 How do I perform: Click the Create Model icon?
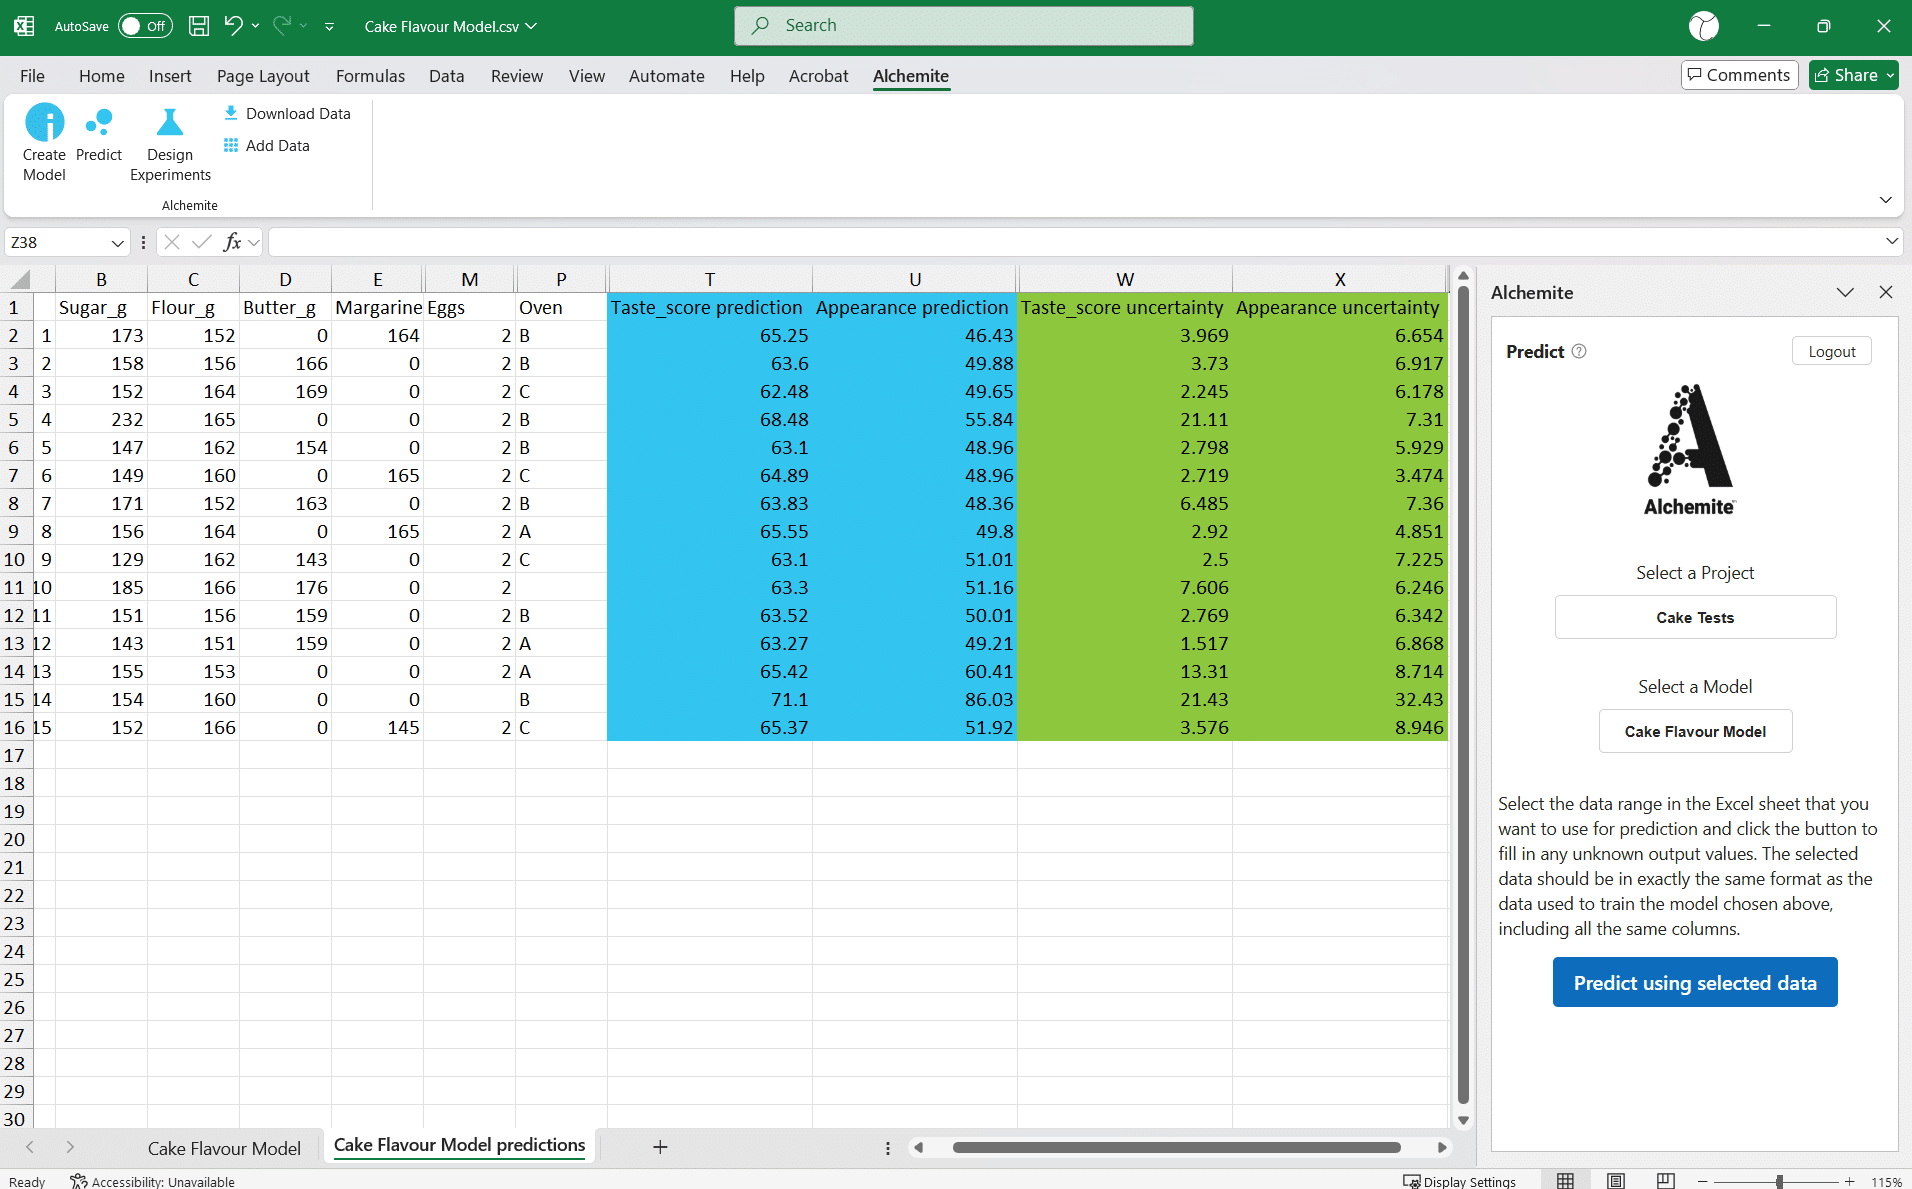44,123
